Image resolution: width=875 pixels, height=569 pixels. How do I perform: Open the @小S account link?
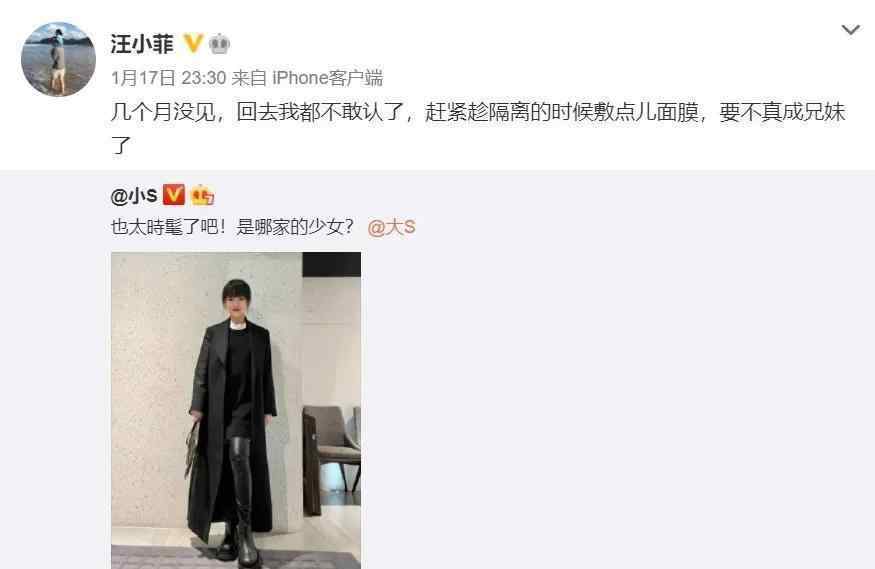pyautogui.click(x=134, y=196)
